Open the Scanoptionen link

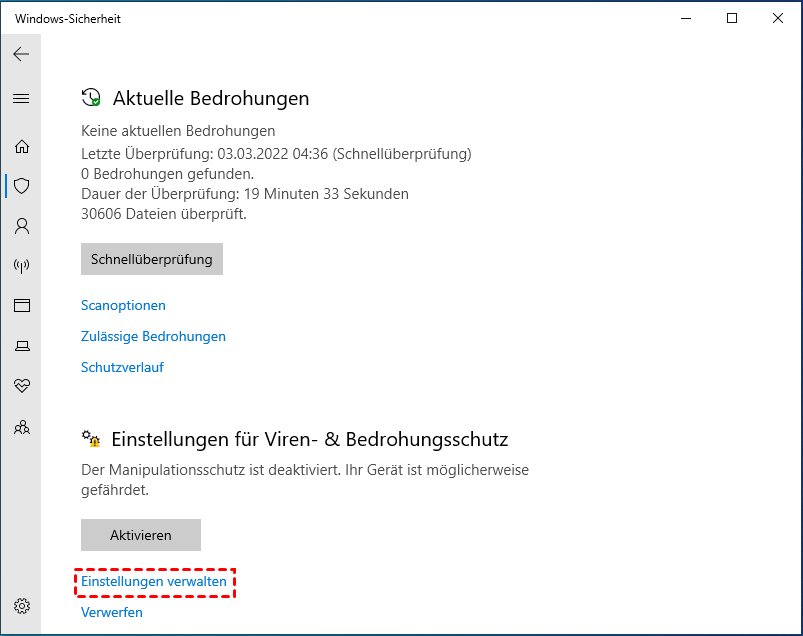click(123, 305)
